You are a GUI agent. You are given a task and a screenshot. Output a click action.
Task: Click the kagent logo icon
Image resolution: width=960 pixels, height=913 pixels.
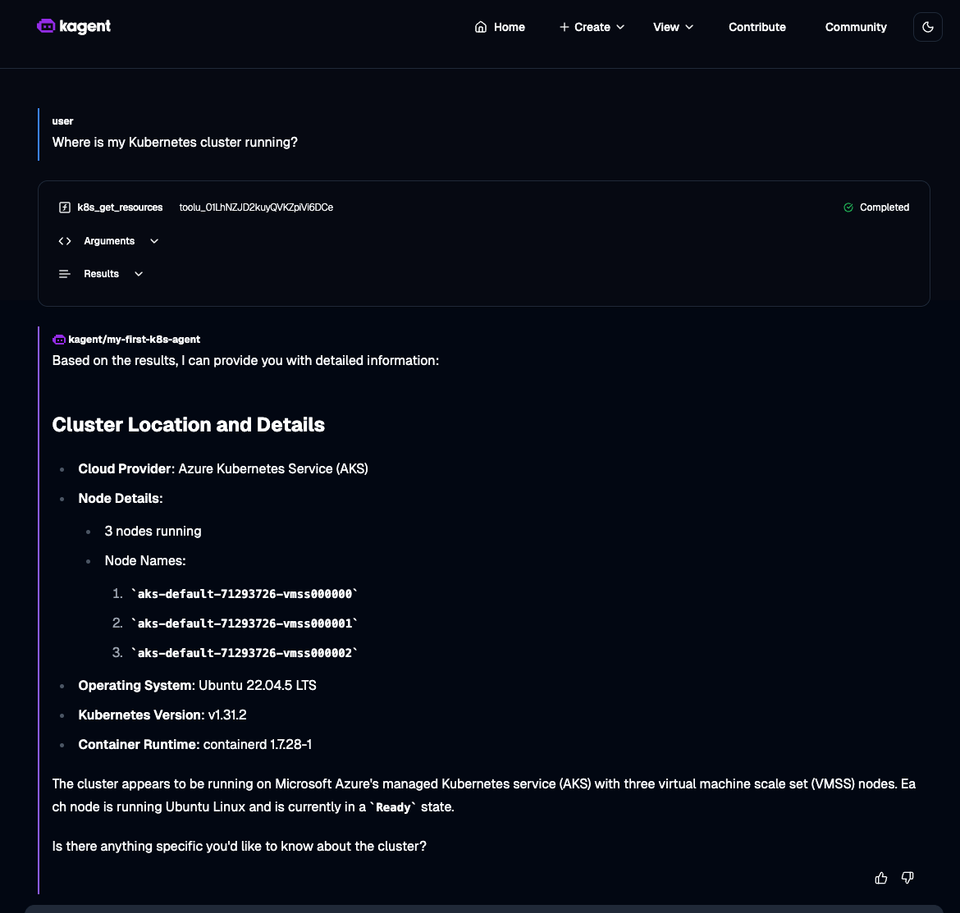(45, 26)
